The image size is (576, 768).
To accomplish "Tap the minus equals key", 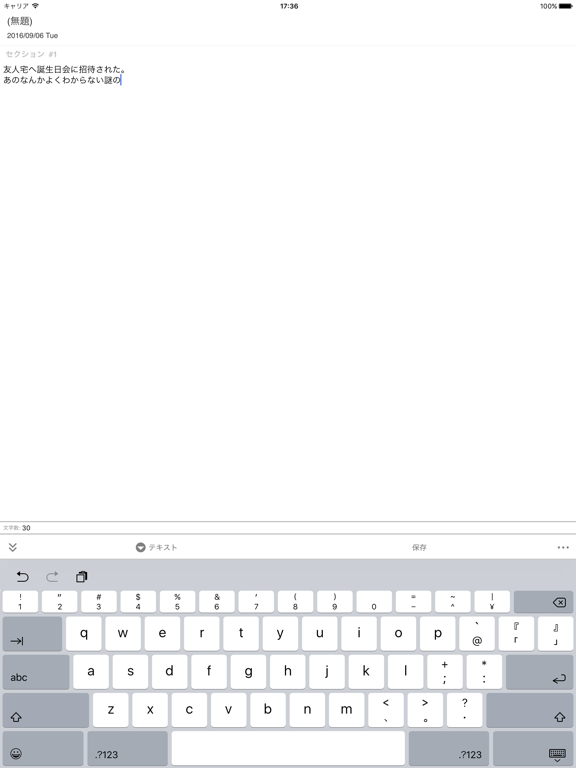I will click(x=413, y=602).
